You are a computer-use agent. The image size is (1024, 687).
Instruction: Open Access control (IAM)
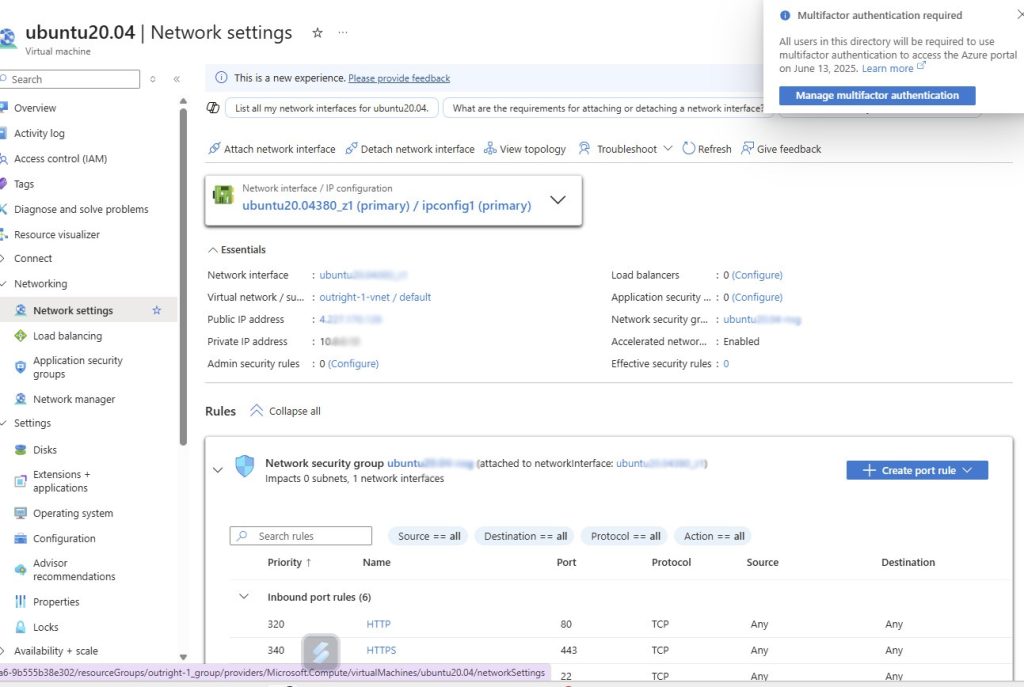pos(60,159)
